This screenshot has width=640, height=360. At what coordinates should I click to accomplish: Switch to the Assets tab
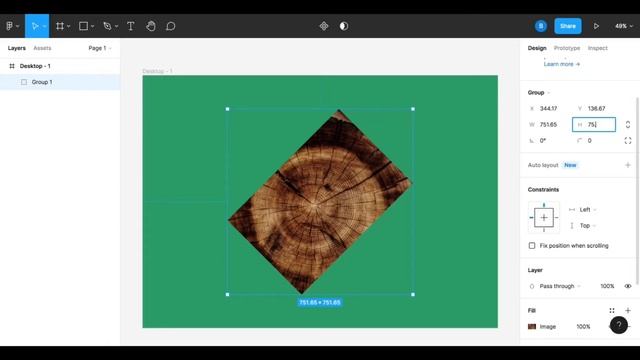tap(42, 48)
